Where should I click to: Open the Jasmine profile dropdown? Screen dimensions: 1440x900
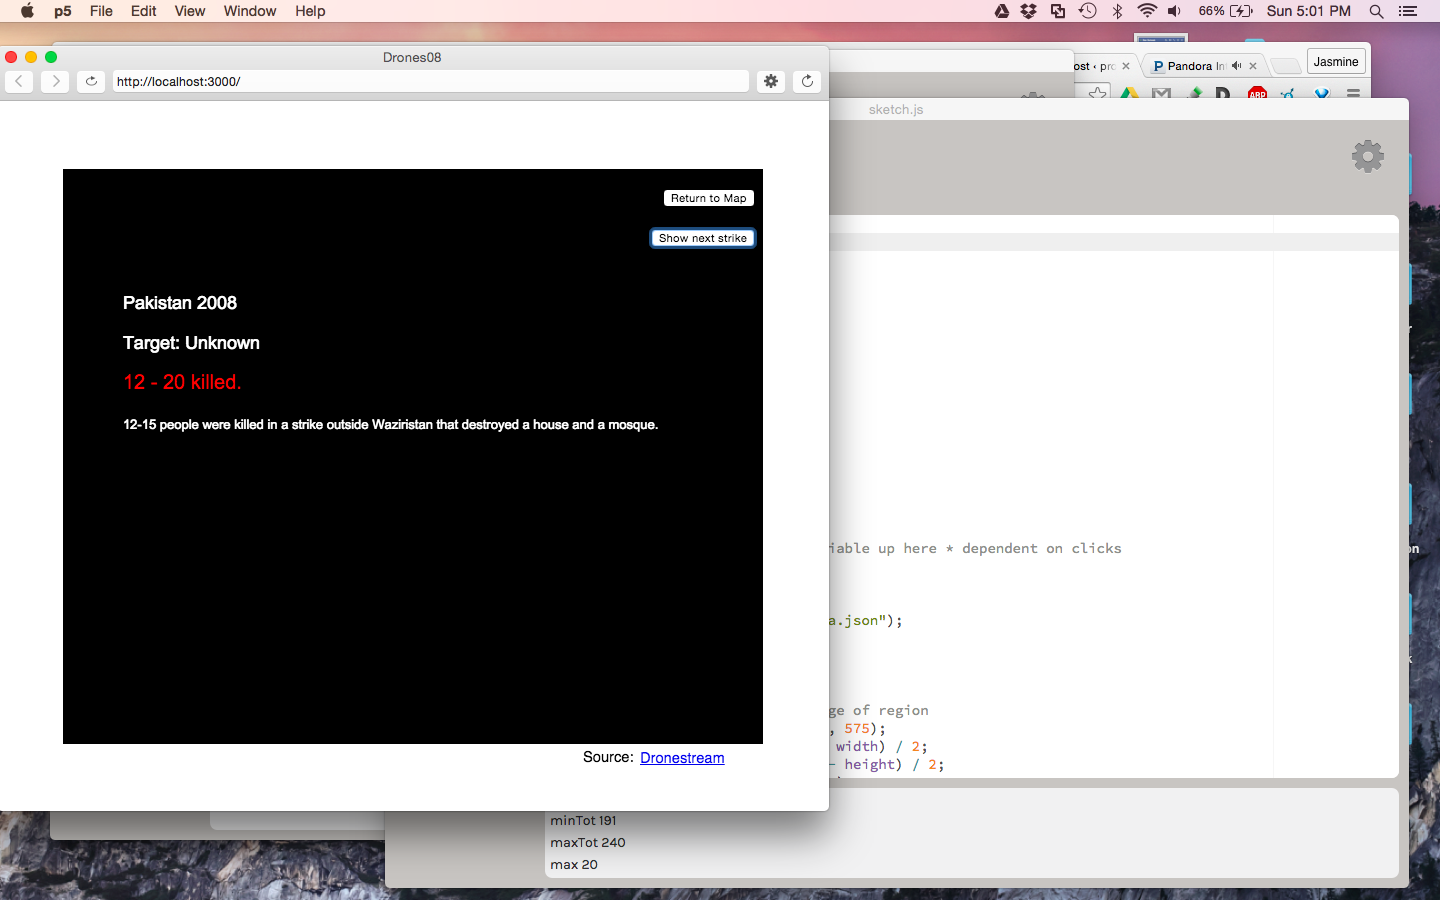pyautogui.click(x=1336, y=62)
